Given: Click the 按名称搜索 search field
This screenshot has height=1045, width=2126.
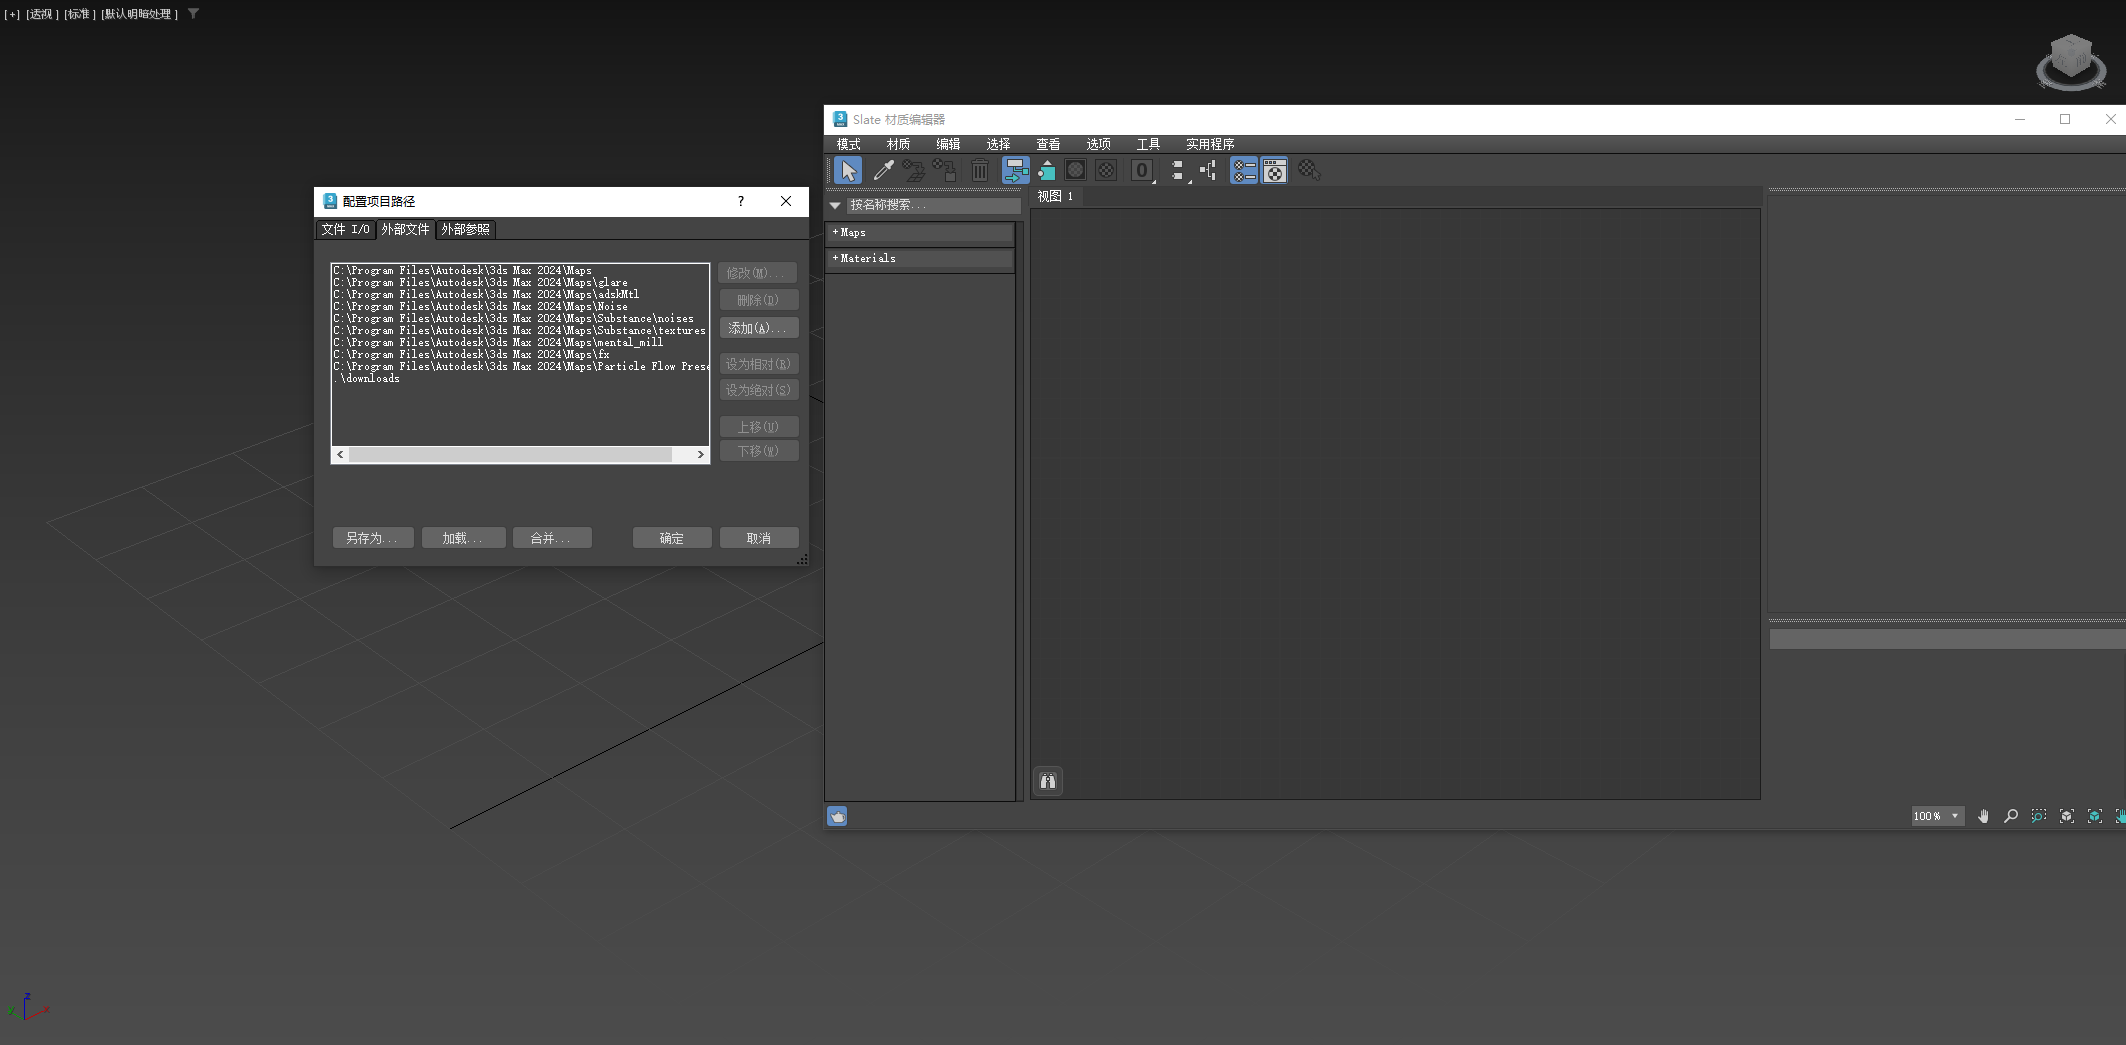Looking at the screenshot, I should point(933,205).
